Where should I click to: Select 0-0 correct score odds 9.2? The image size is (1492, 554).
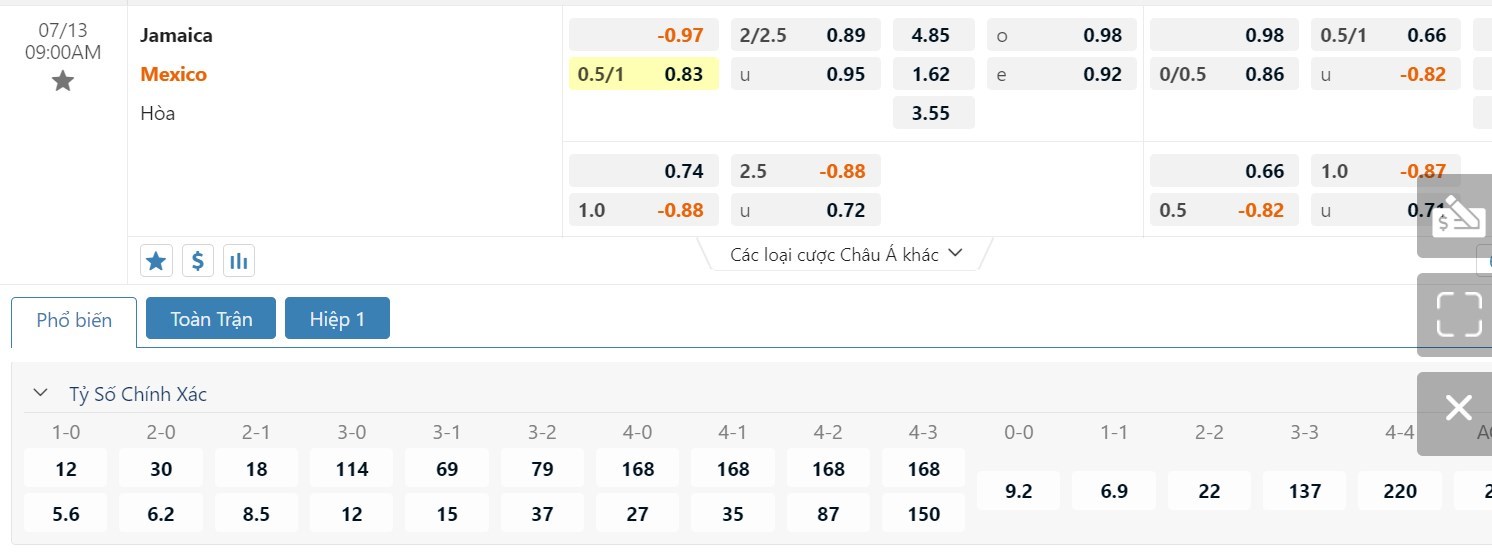coord(1019,491)
